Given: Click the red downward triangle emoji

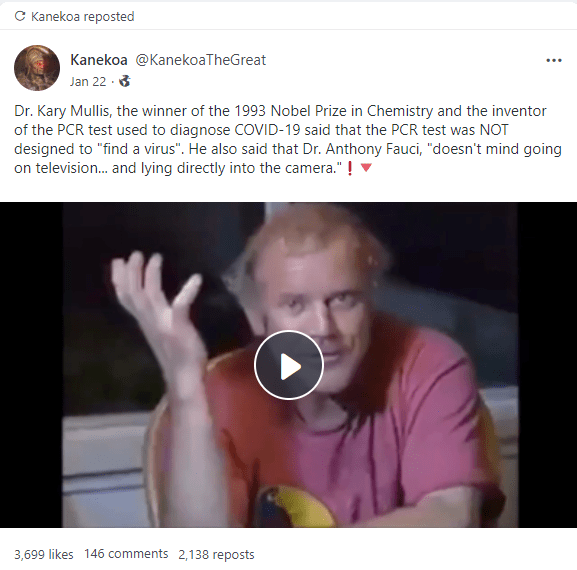Looking at the screenshot, I should point(366,168).
